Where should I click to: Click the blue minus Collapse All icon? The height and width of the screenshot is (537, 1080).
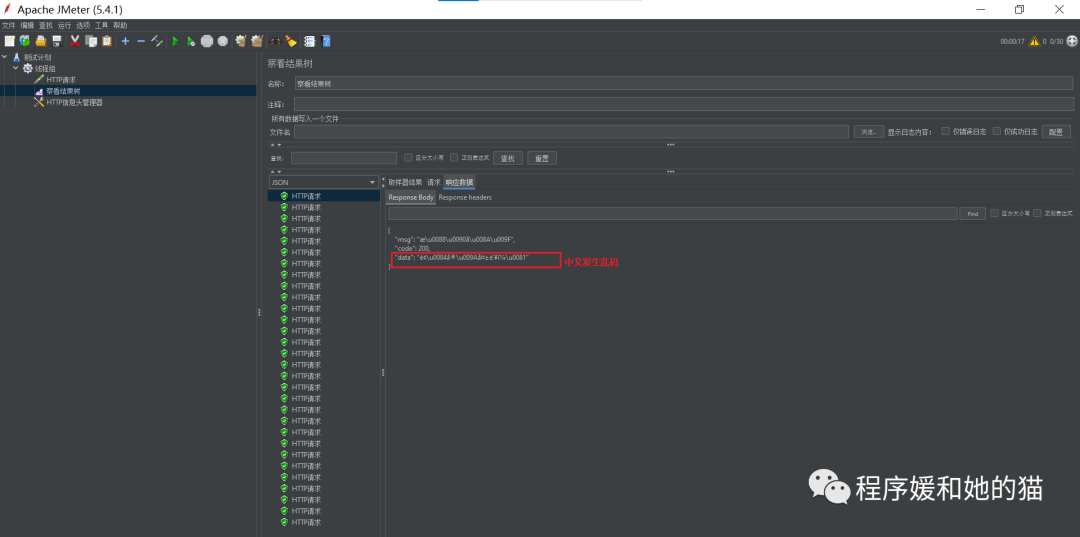pyautogui.click(x=141, y=41)
